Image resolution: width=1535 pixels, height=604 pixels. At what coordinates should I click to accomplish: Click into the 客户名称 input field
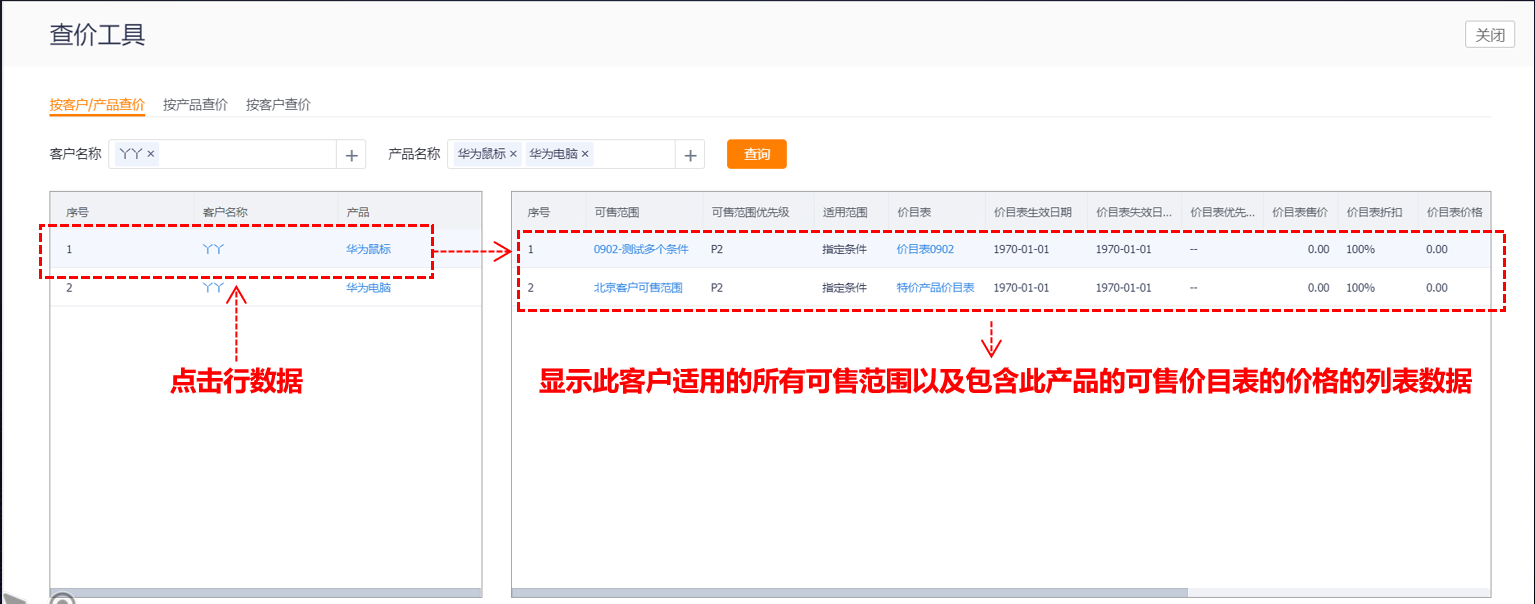tap(245, 155)
